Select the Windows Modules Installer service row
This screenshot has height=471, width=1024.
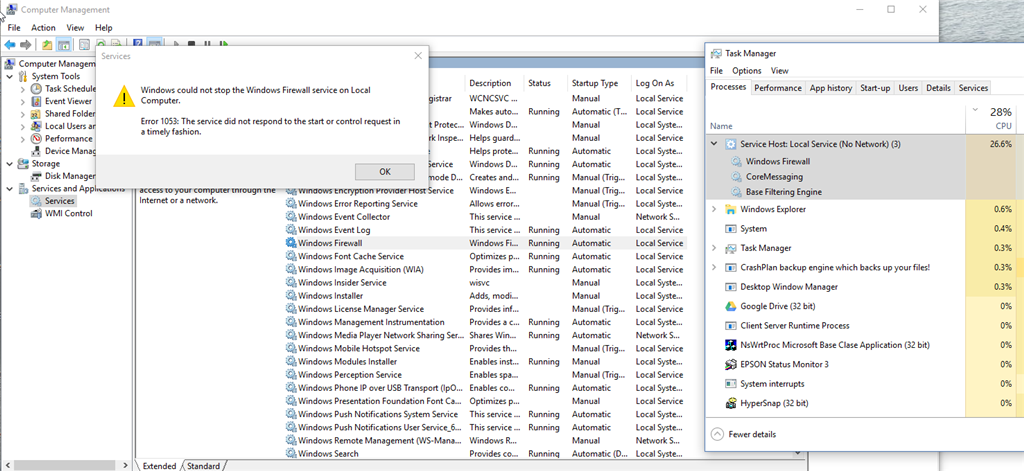point(485,361)
